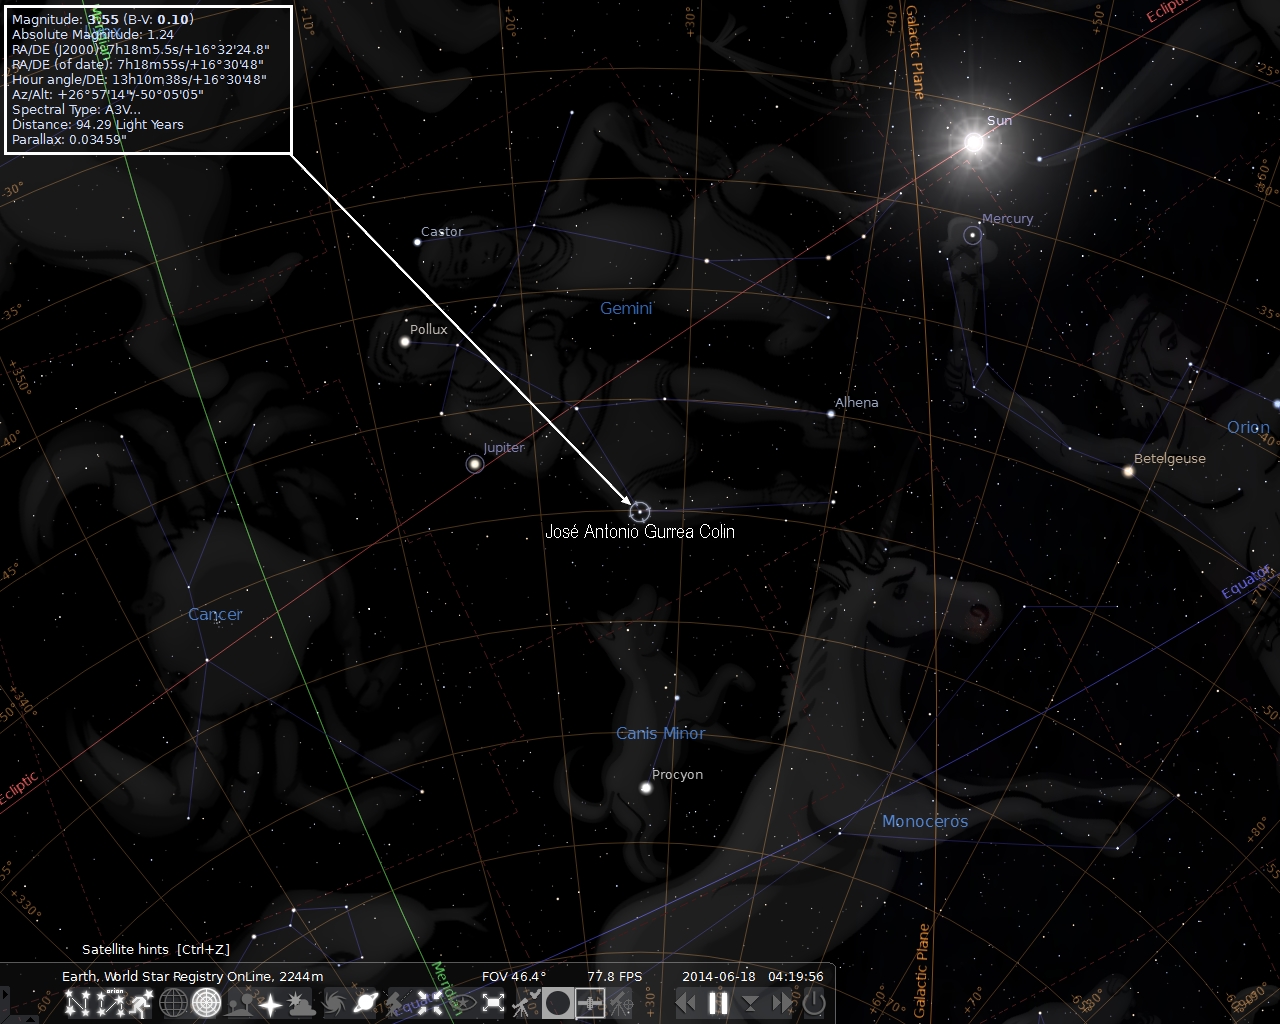1280x1024 pixels.
Task: Toggle cardinal points star icon
Action: 270,1003
